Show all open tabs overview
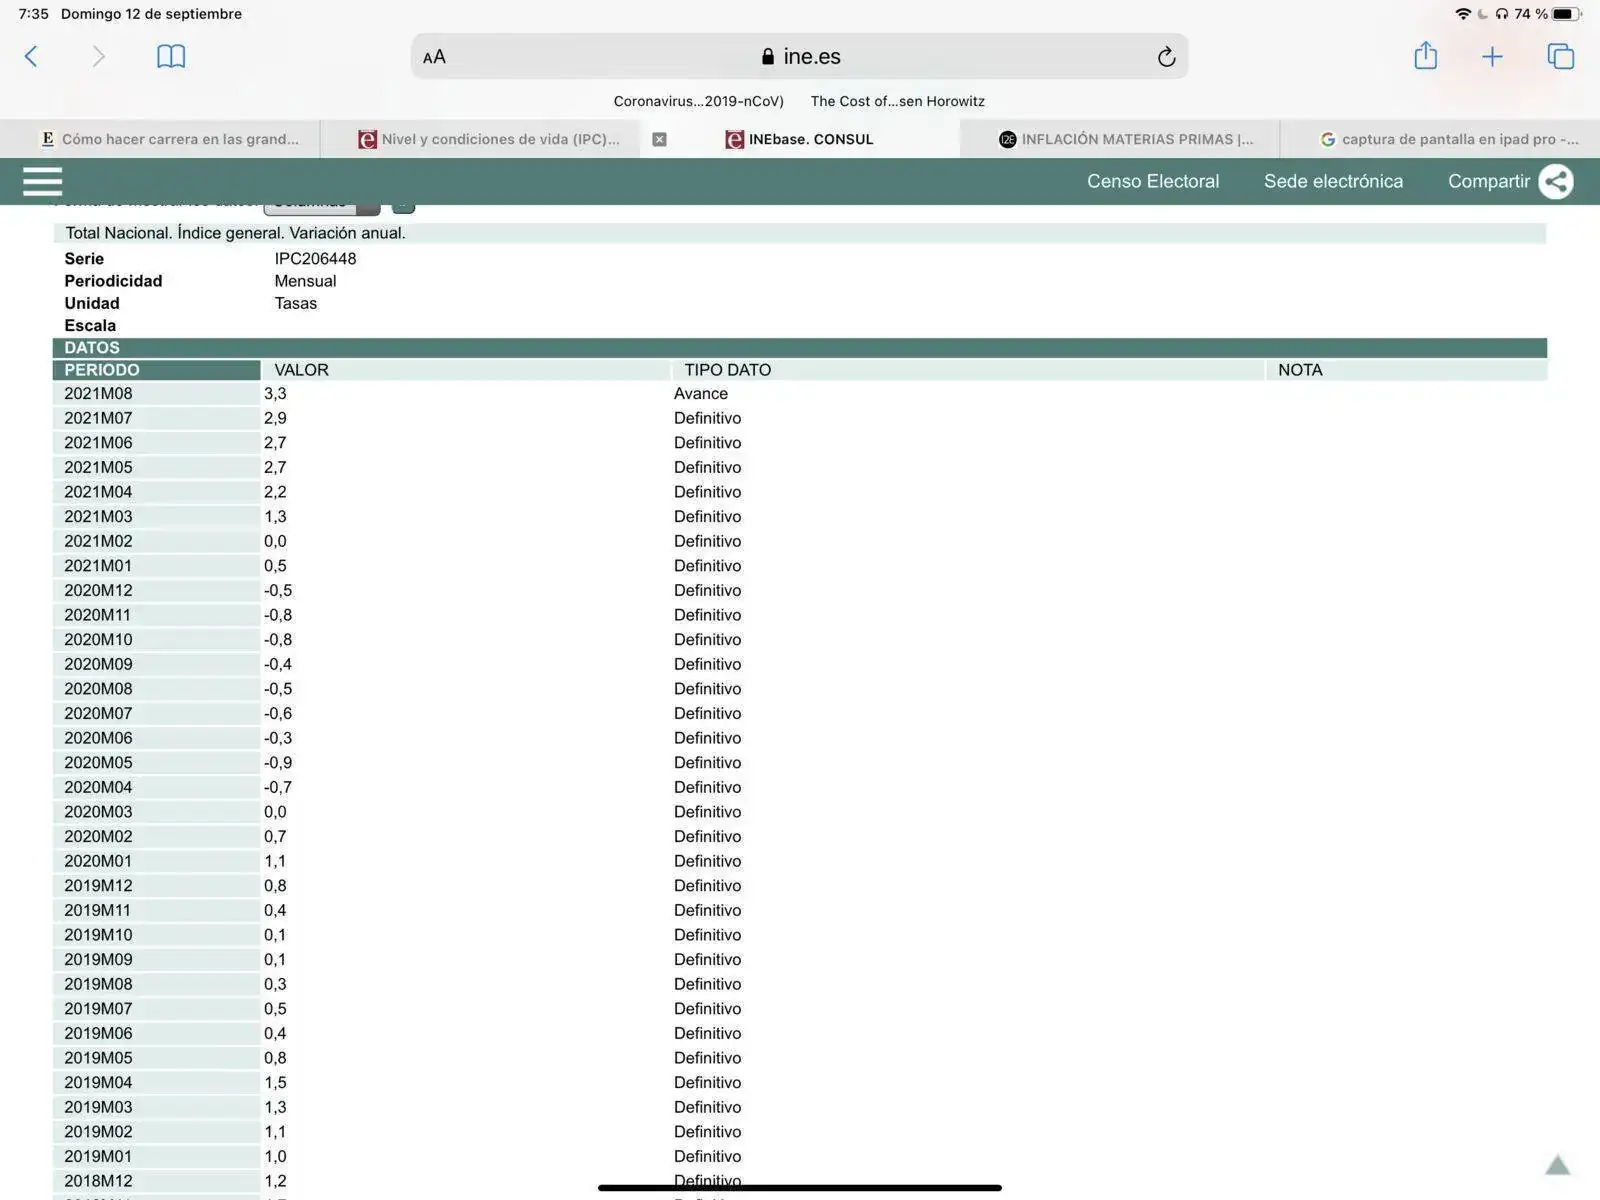 1560,57
